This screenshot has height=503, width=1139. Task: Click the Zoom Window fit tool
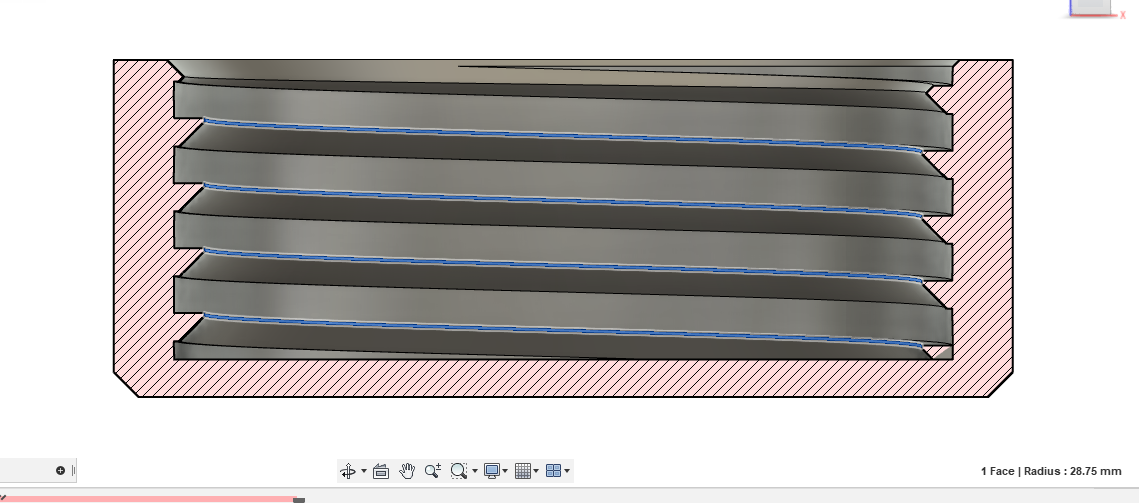(458, 471)
